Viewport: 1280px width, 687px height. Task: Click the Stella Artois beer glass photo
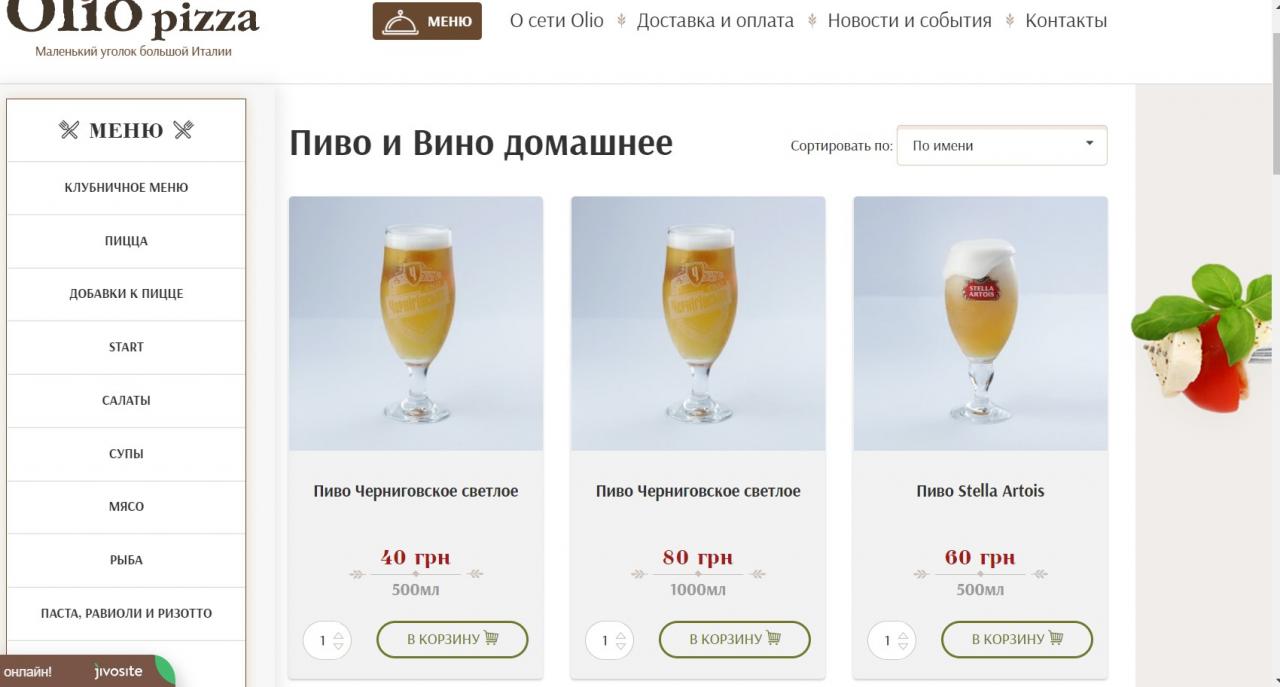980,323
